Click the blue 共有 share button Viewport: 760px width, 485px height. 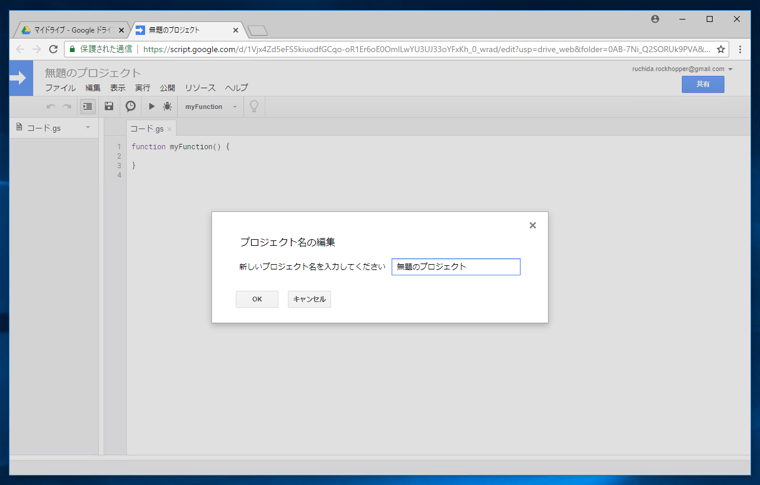[703, 84]
